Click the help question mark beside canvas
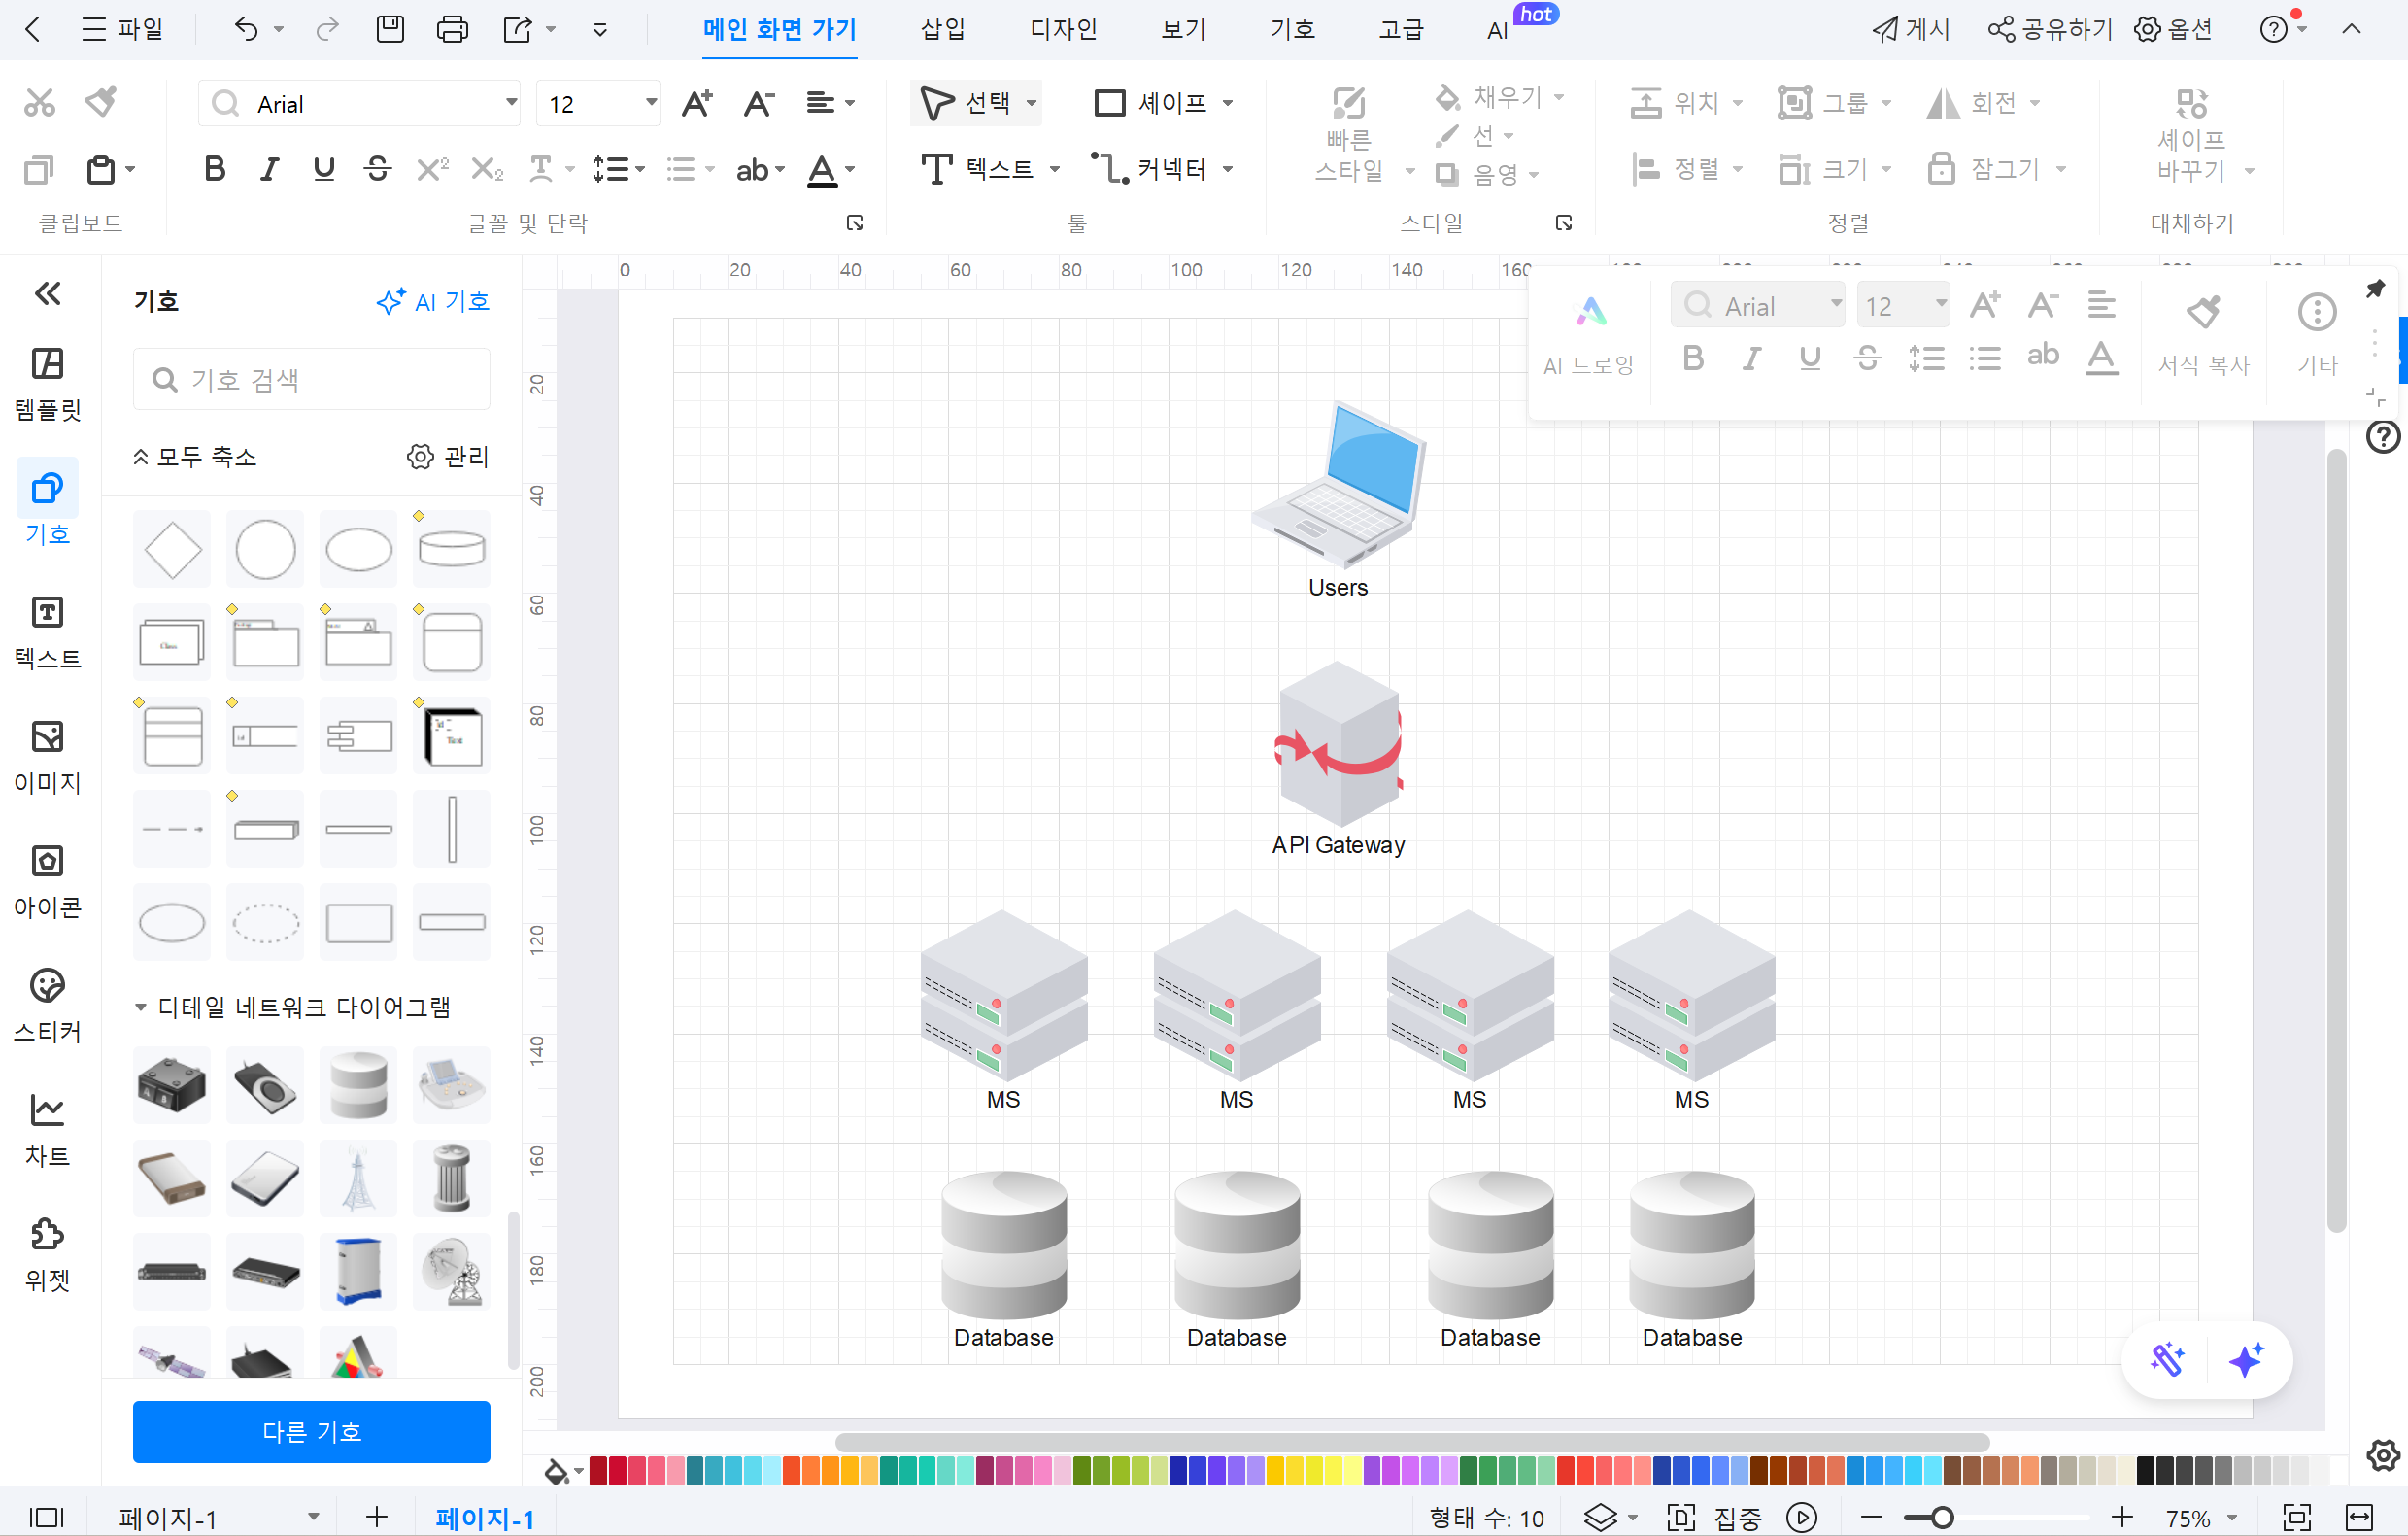 pos(2383,436)
